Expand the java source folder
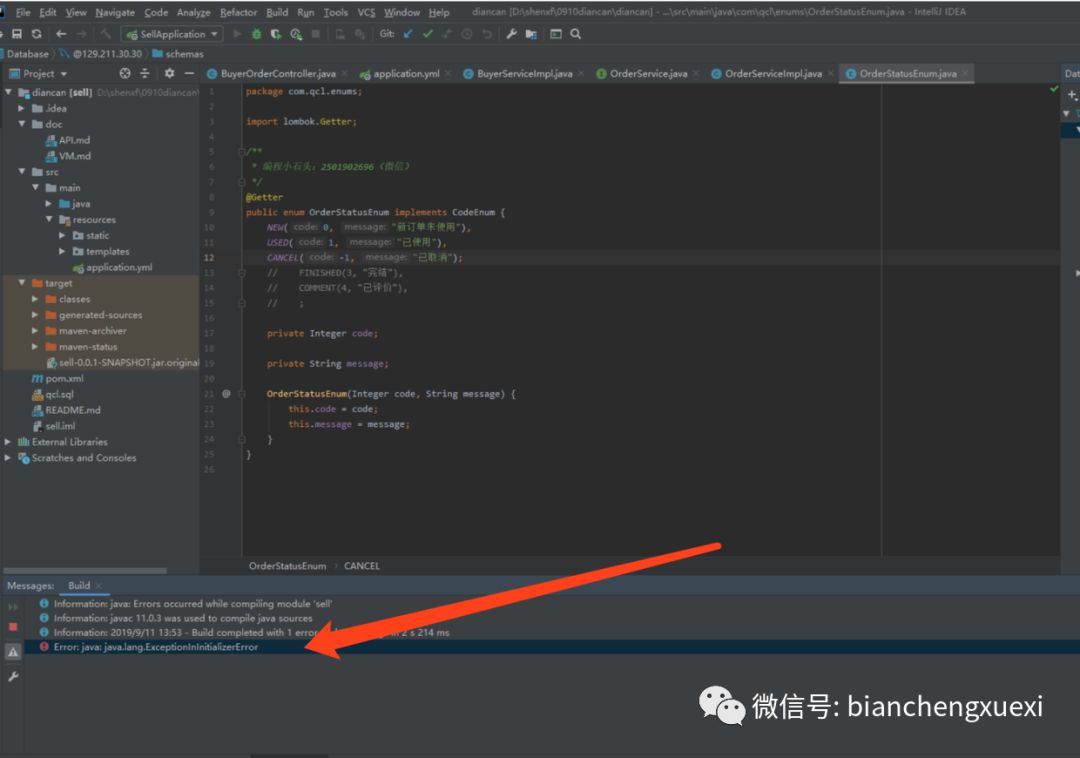Viewport: 1080px width, 758px height. (49, 204)
